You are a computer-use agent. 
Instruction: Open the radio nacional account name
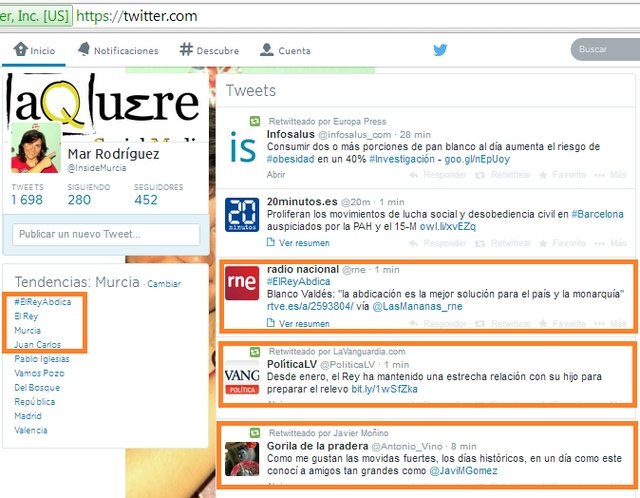pyautogui.click(x=303, y=269)
